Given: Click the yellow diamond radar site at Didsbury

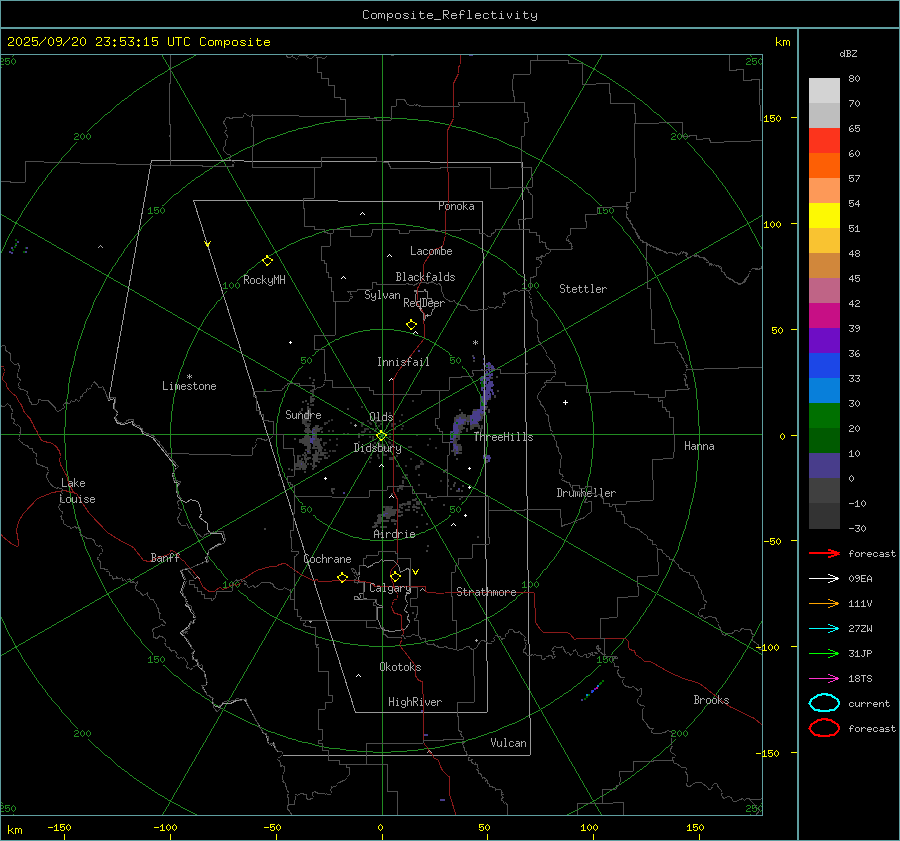Looking at the screenshot, I should pyautogui.click(x=381, y=435).
